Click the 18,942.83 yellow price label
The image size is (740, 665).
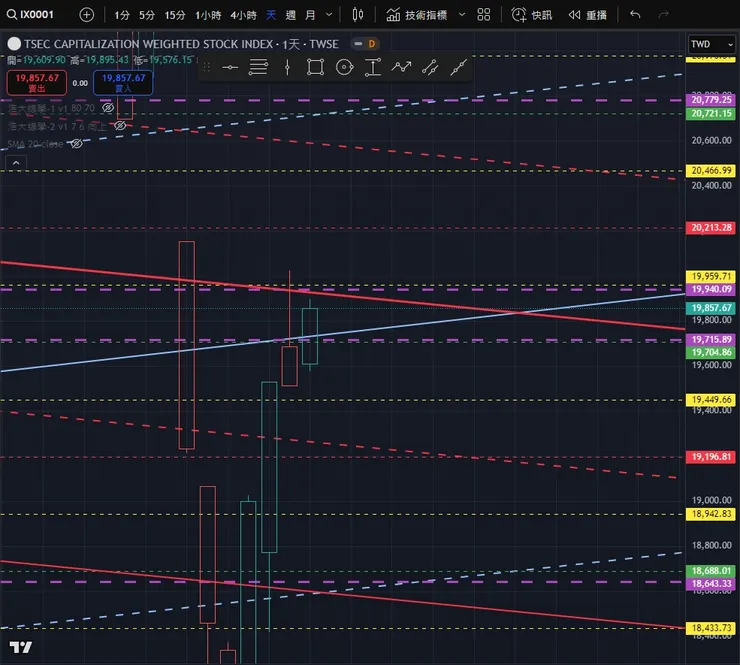[711, 514]
